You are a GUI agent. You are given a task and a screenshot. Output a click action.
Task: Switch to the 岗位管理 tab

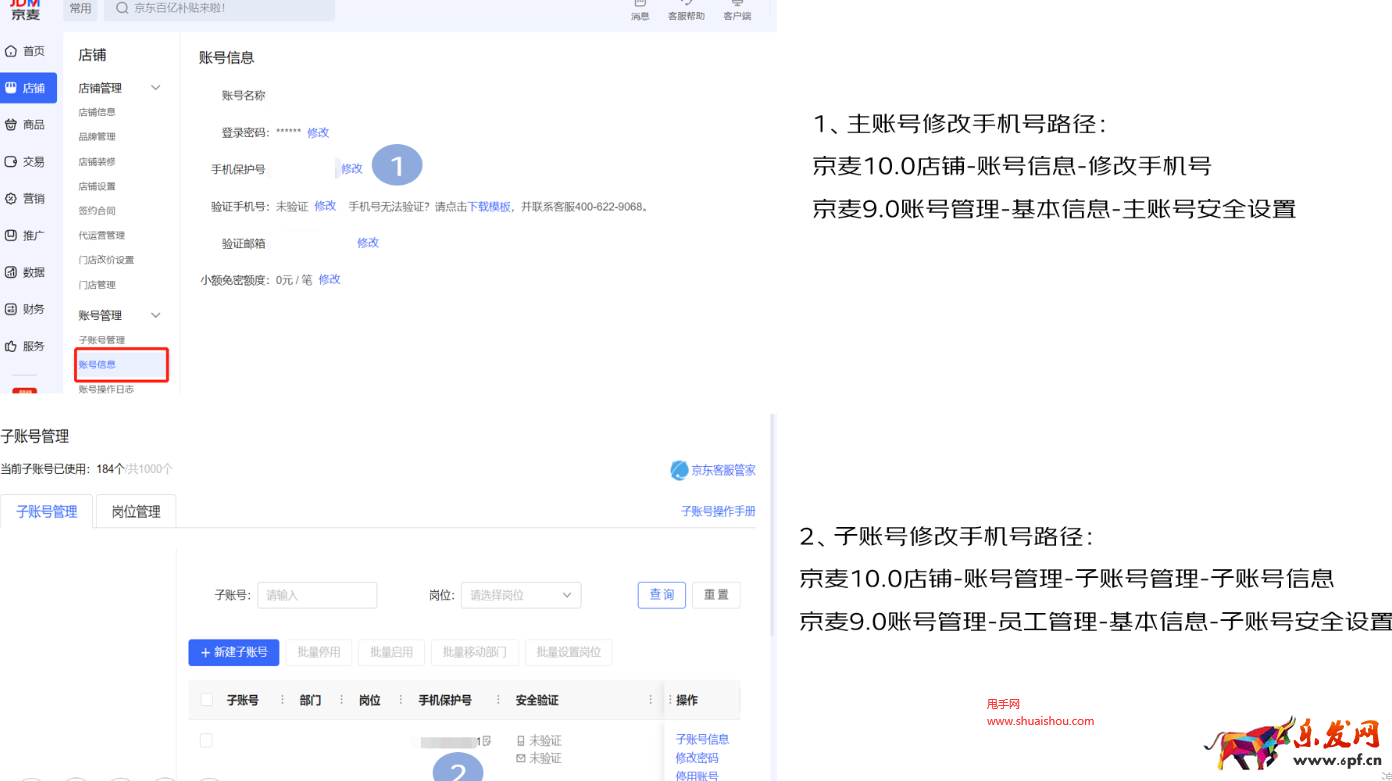(135, 510)
